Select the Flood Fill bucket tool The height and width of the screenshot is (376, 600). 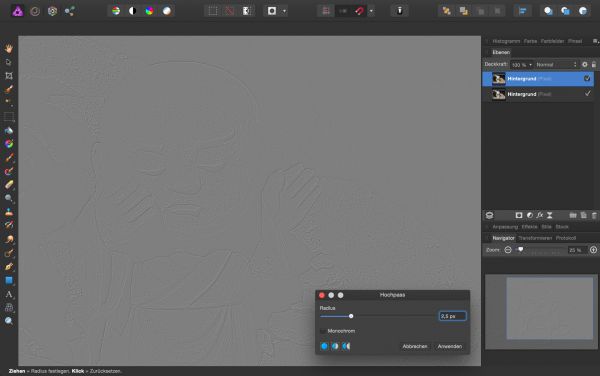pos(9,130)
